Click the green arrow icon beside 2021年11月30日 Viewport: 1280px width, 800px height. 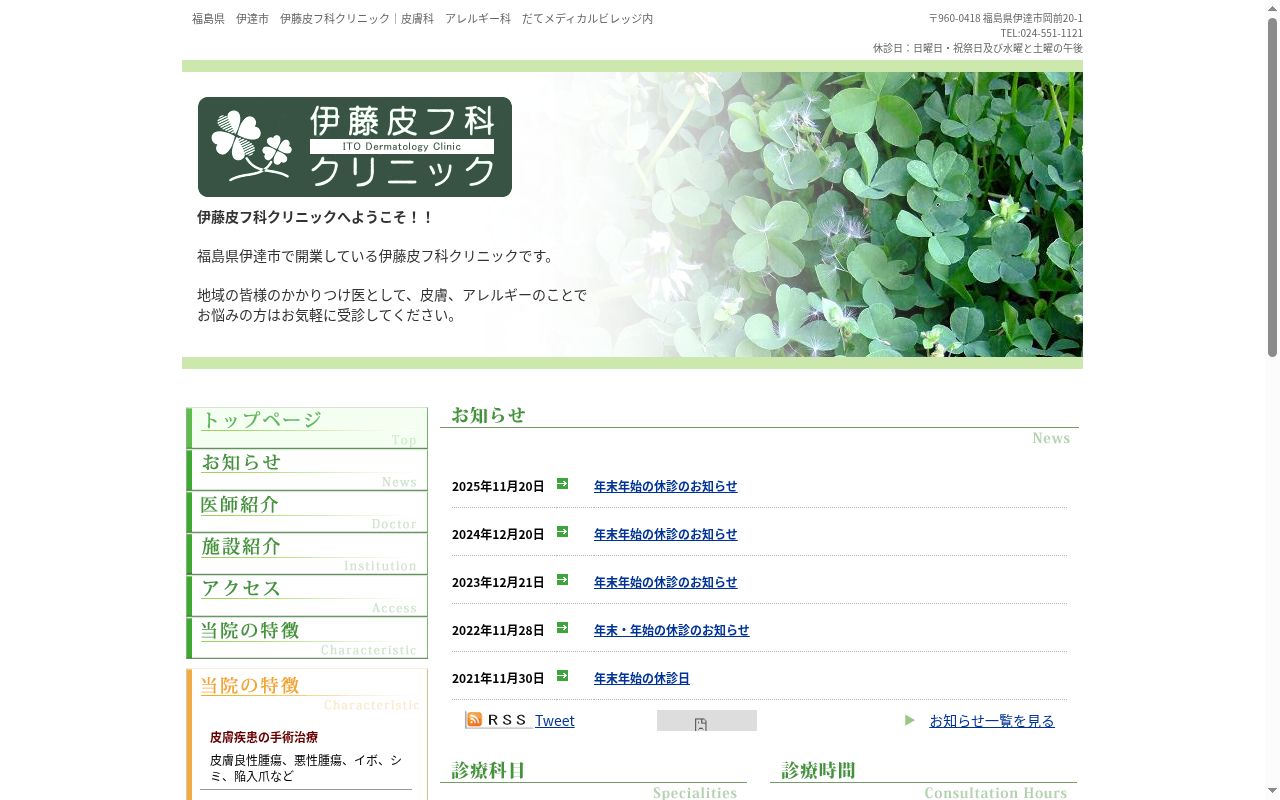pyautogui.click(x=562, y=676)
